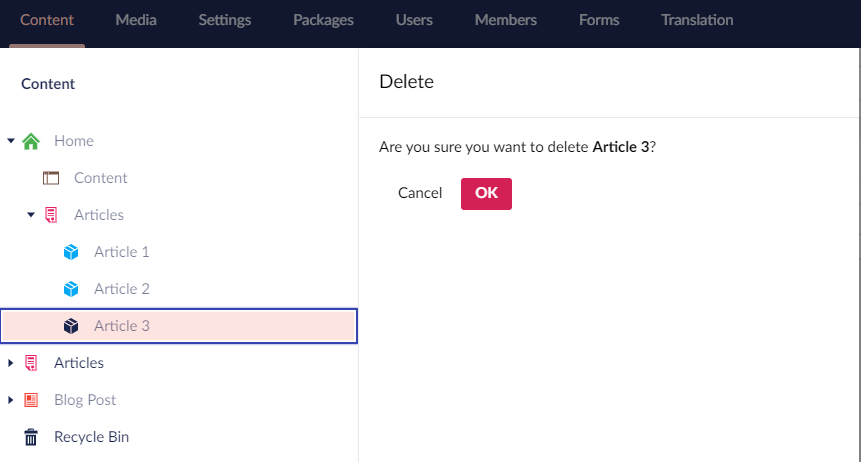This screenshot has height=462, width=861.
Task: Open the Content section tab
Action: 47,20
